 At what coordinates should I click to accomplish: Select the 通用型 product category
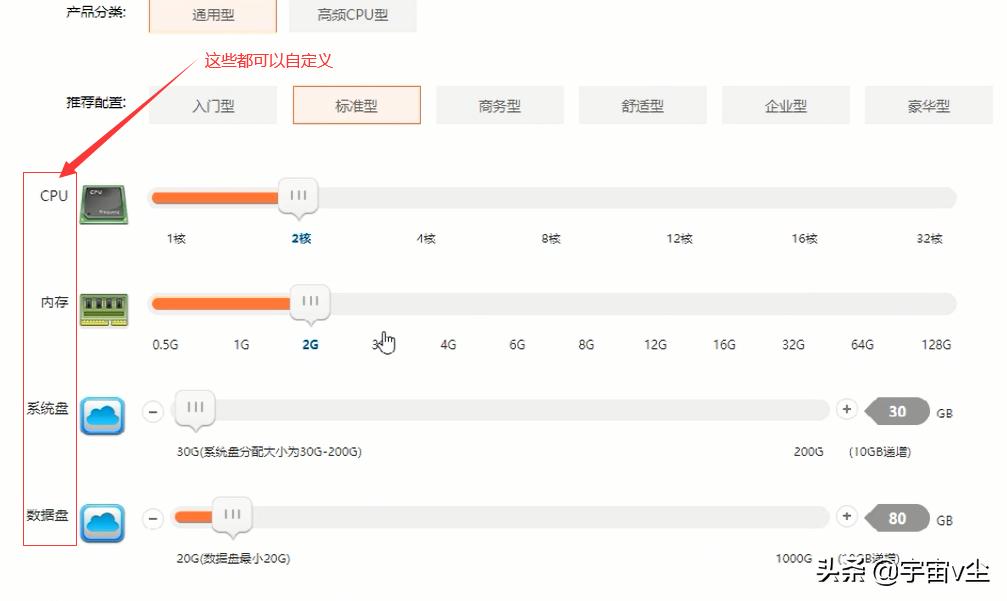pos(212,15)
